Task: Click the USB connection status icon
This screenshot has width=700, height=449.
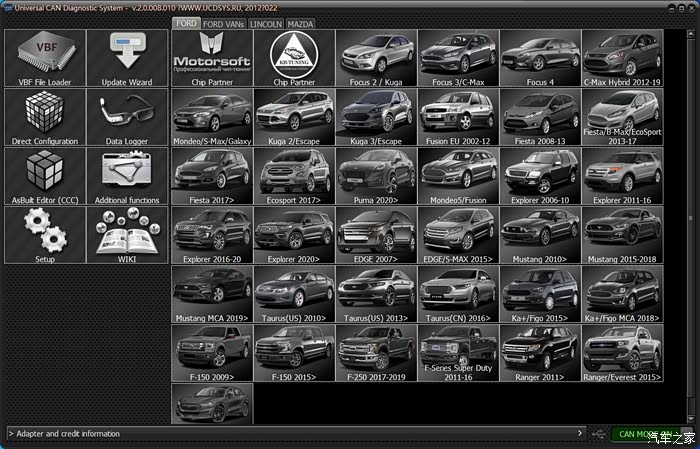Action: click(599, 434)
